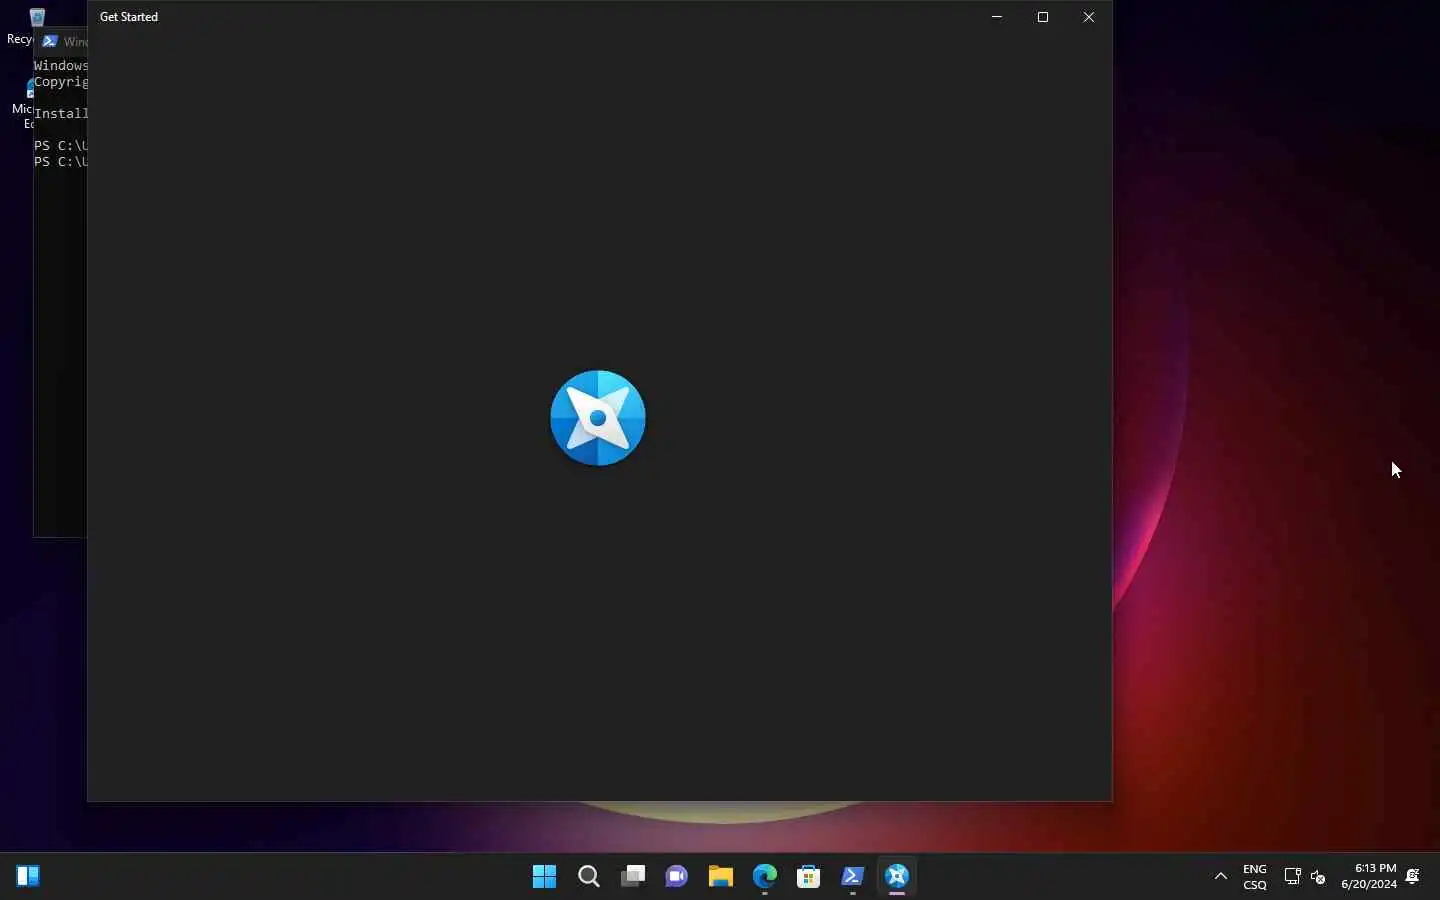The width and height of the screenshot is (1440, 900).
Task: Minimize the Get Started window
Action: pyautogui.click(x=998, y=17)
